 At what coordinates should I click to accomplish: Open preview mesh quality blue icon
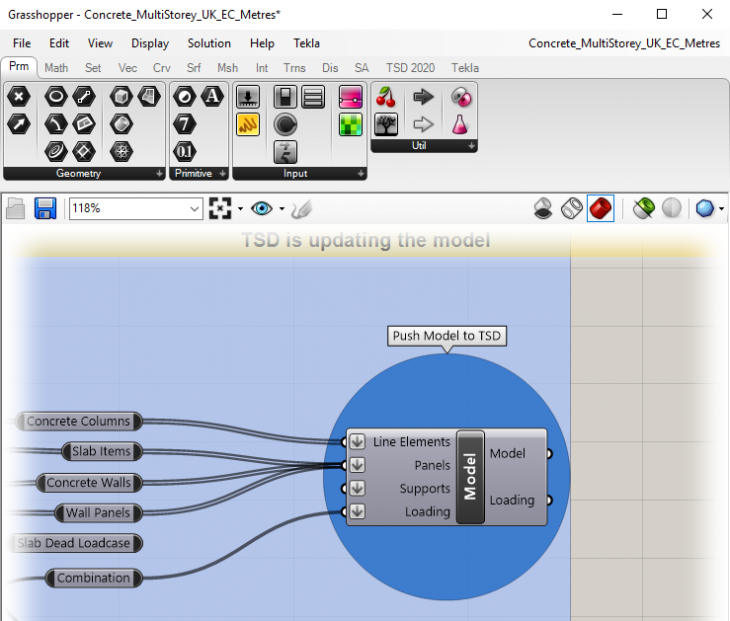click(x=705, y=208)
